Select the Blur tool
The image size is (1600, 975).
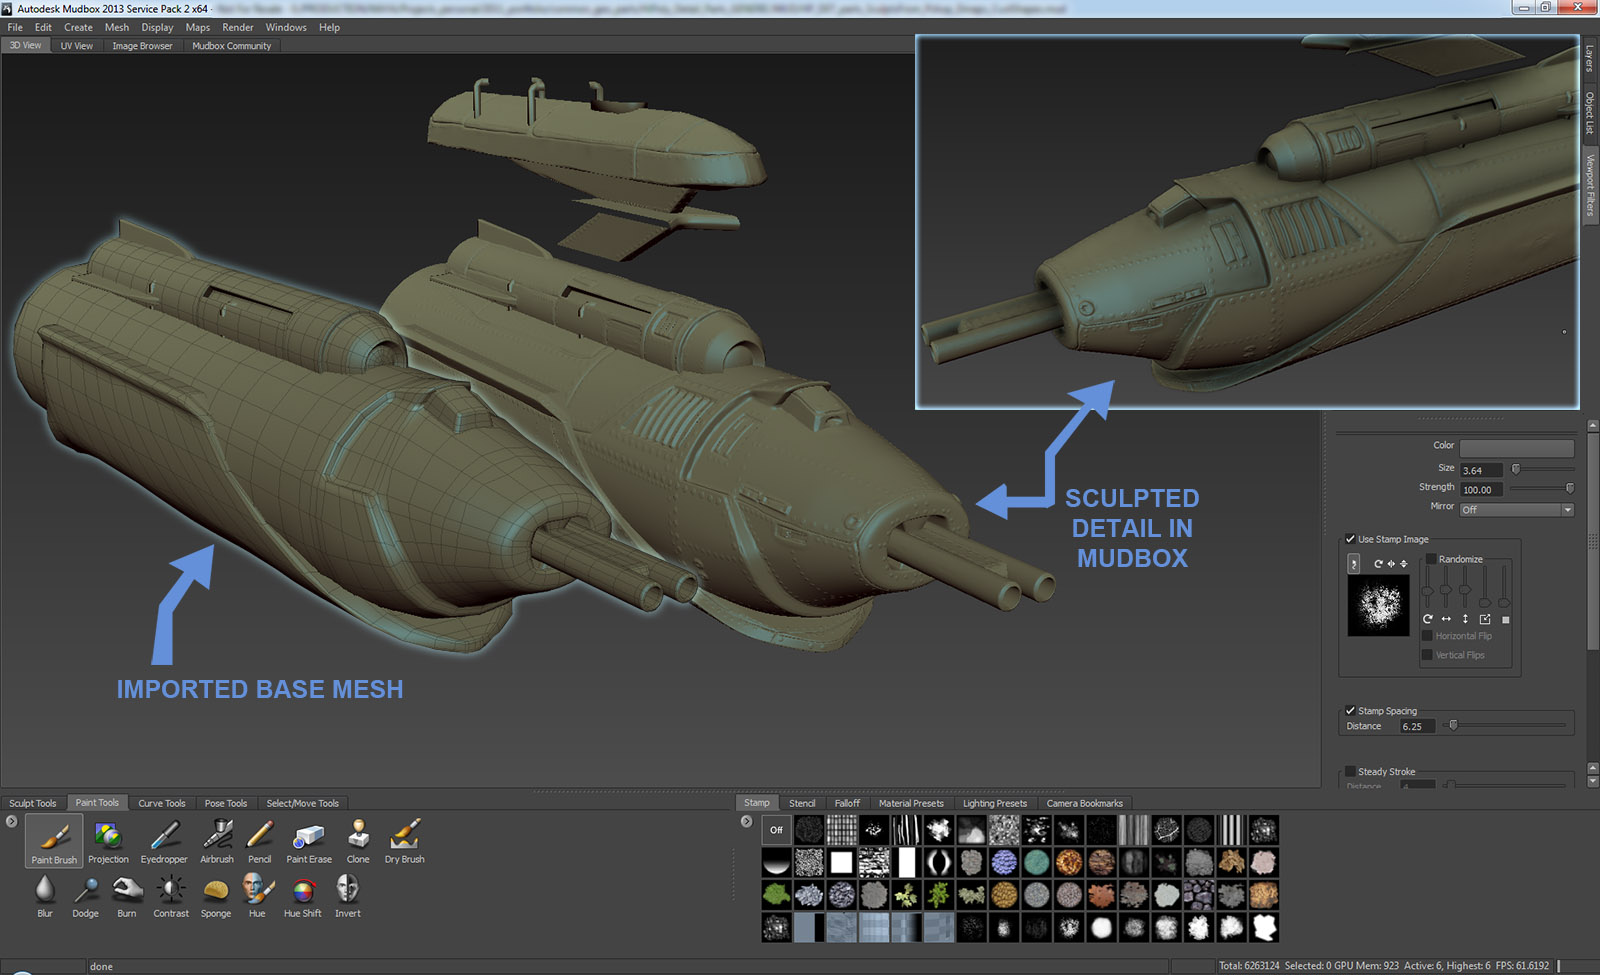[45, 895]
